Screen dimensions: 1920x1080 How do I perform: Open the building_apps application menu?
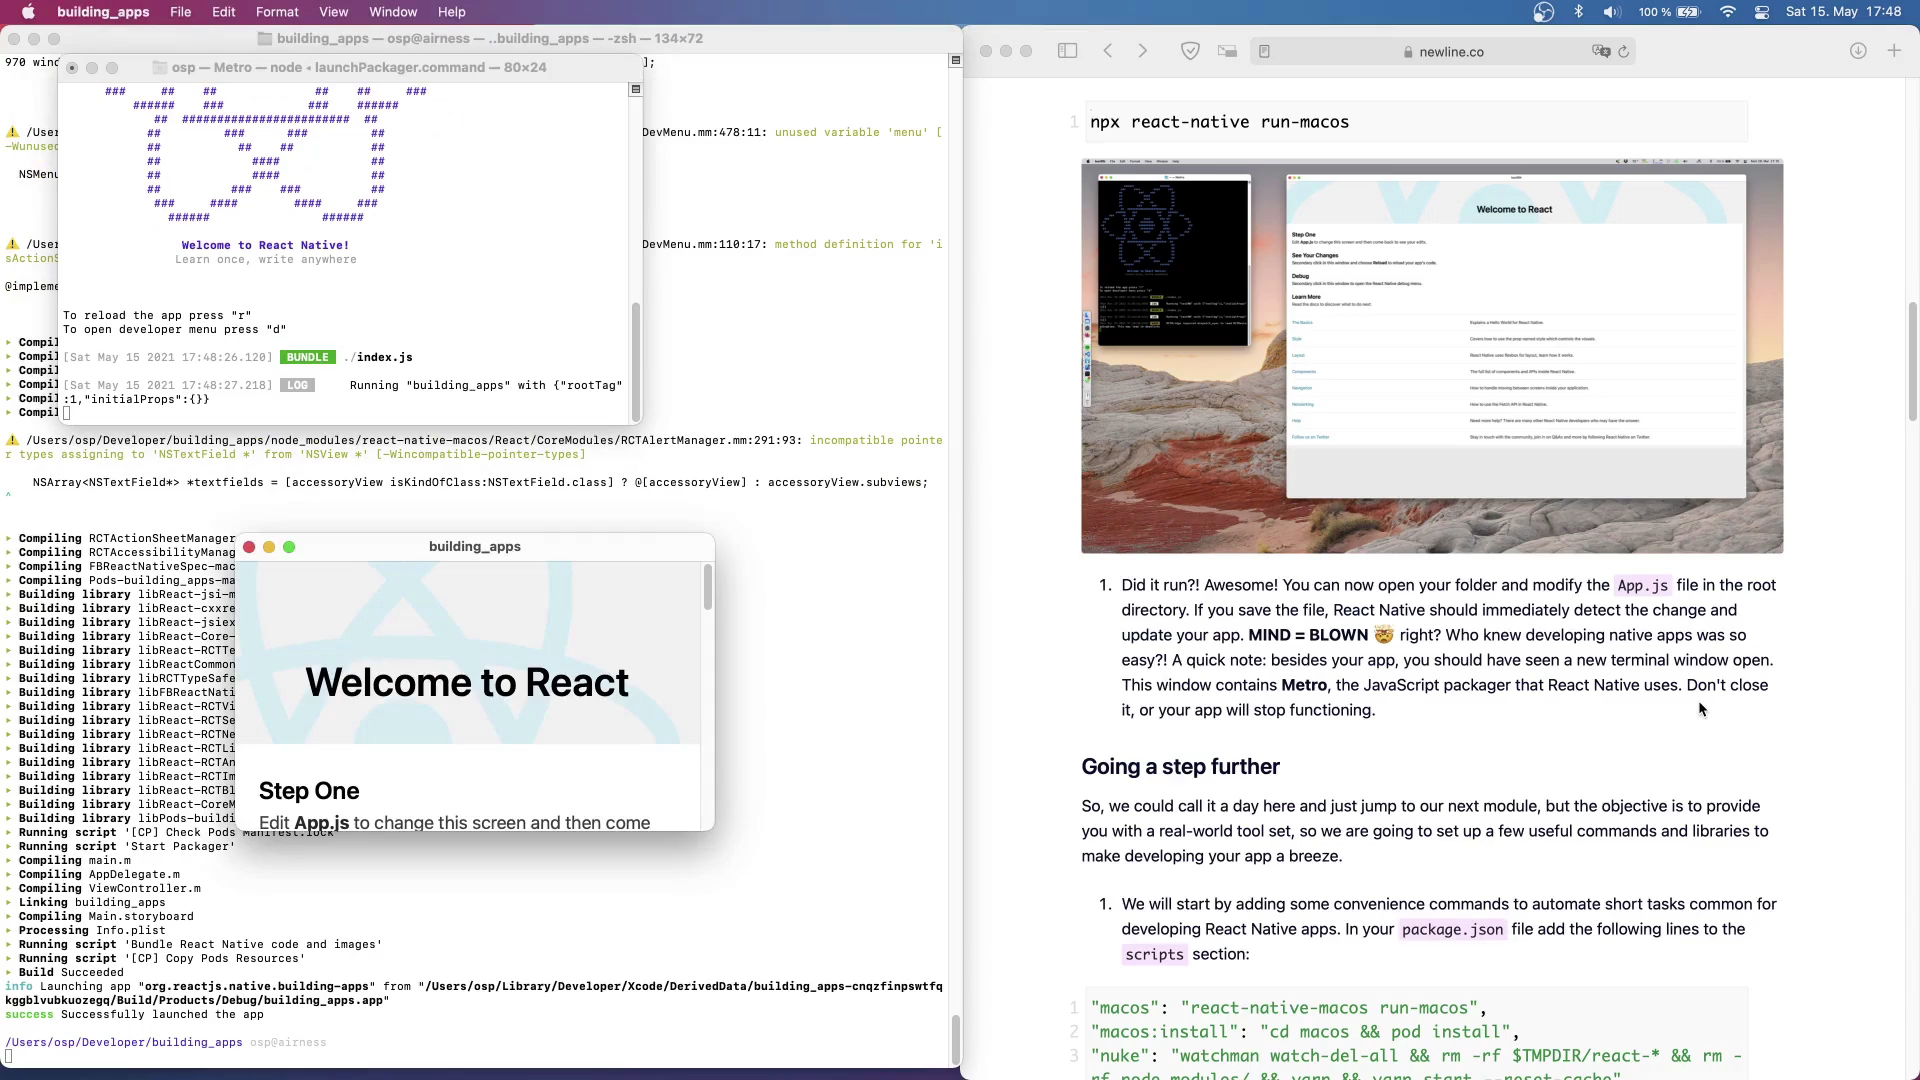click(x=103, y=12)
